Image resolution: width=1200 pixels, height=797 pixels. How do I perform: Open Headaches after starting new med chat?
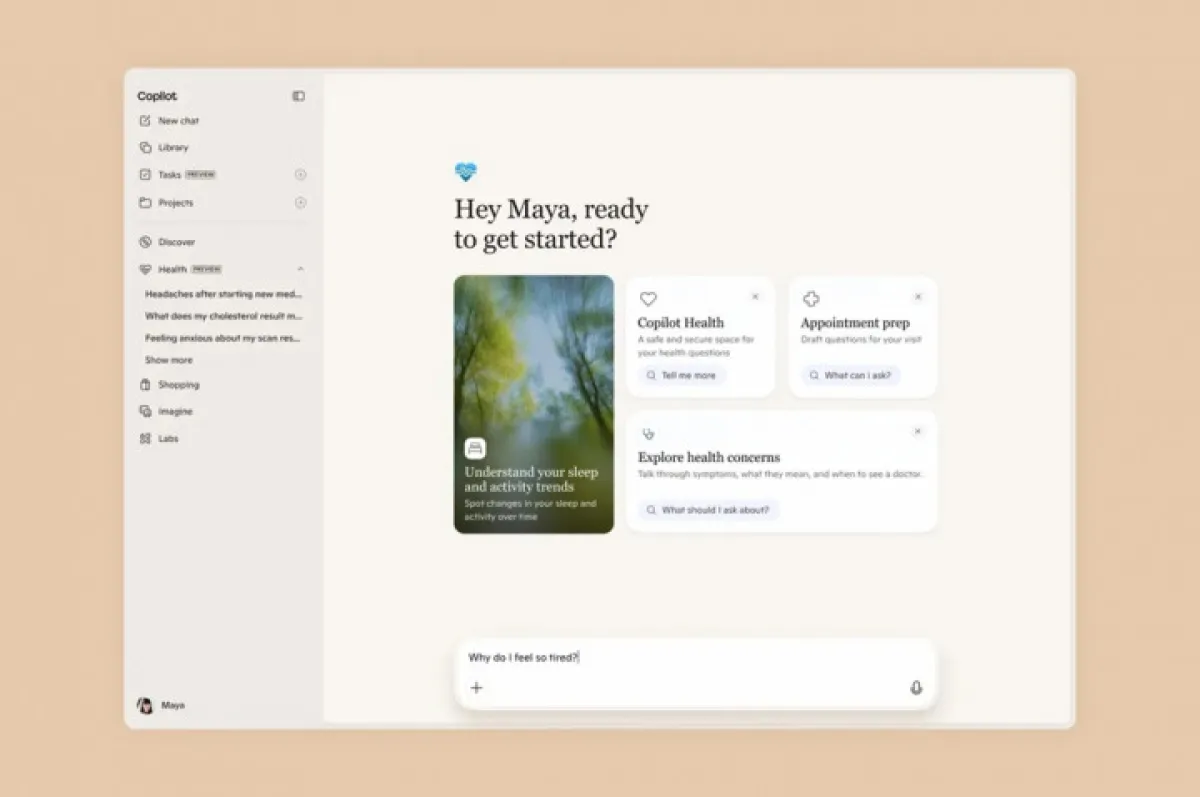tap(223, 295)
